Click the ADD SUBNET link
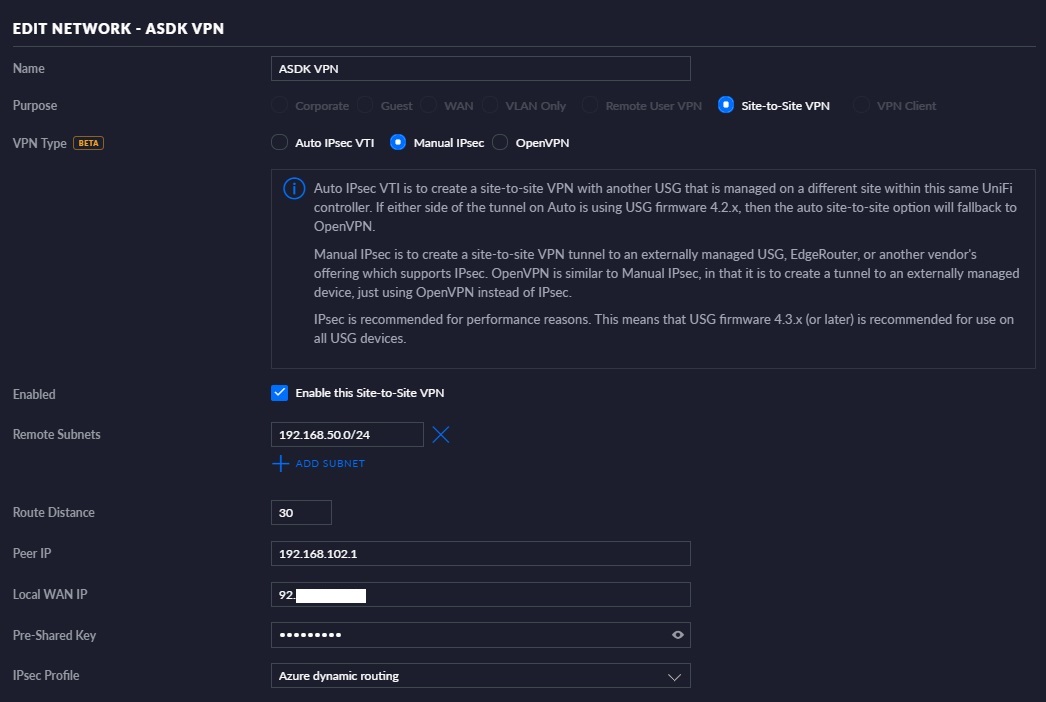 pyautogui.click(x=330, y=464)
